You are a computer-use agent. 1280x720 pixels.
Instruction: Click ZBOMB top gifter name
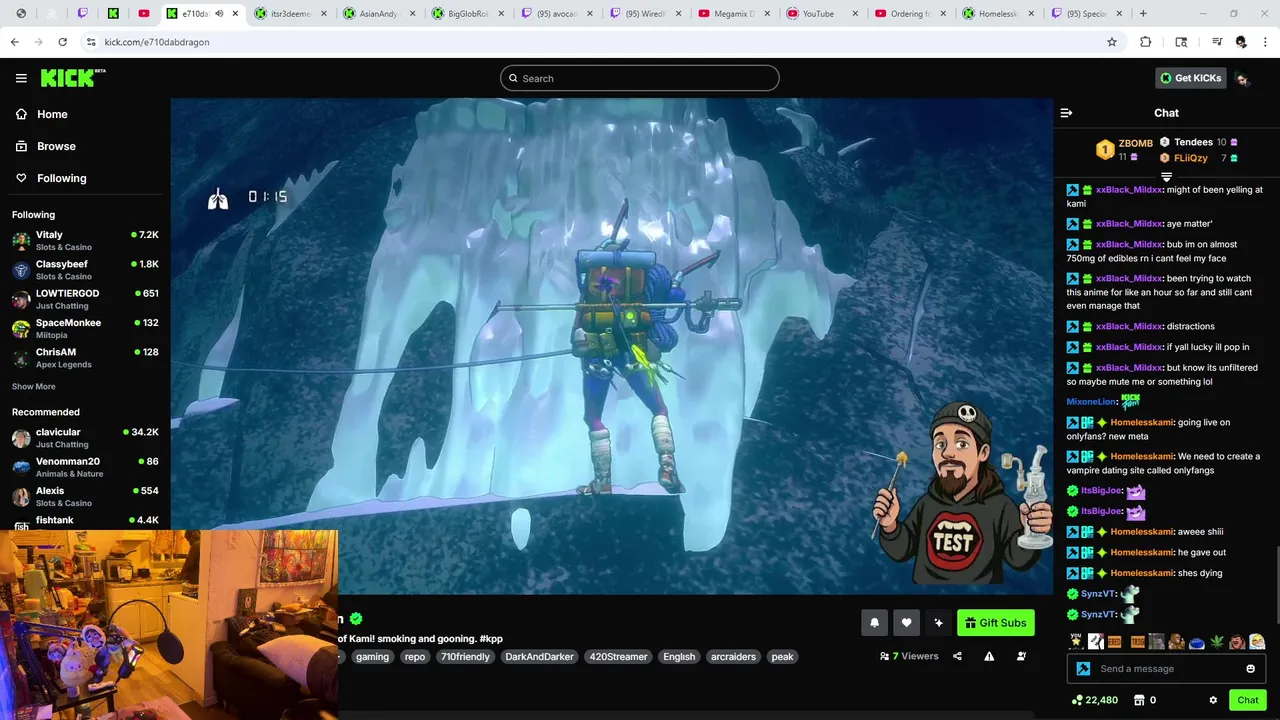click(x=1135, y=143)
